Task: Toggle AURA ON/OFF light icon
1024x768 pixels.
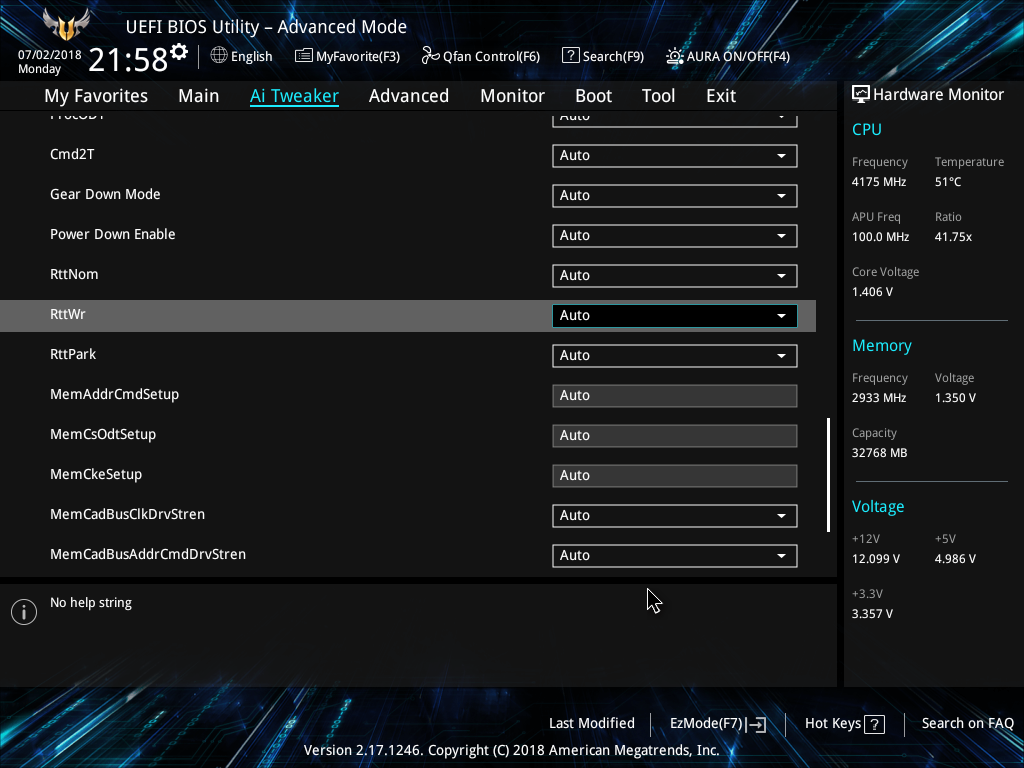Action: click(x=675, y=56)
